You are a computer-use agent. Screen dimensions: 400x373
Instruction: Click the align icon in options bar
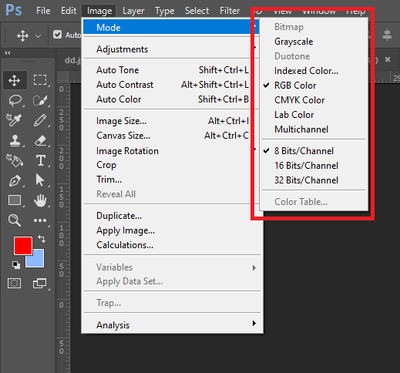[387, 35]
